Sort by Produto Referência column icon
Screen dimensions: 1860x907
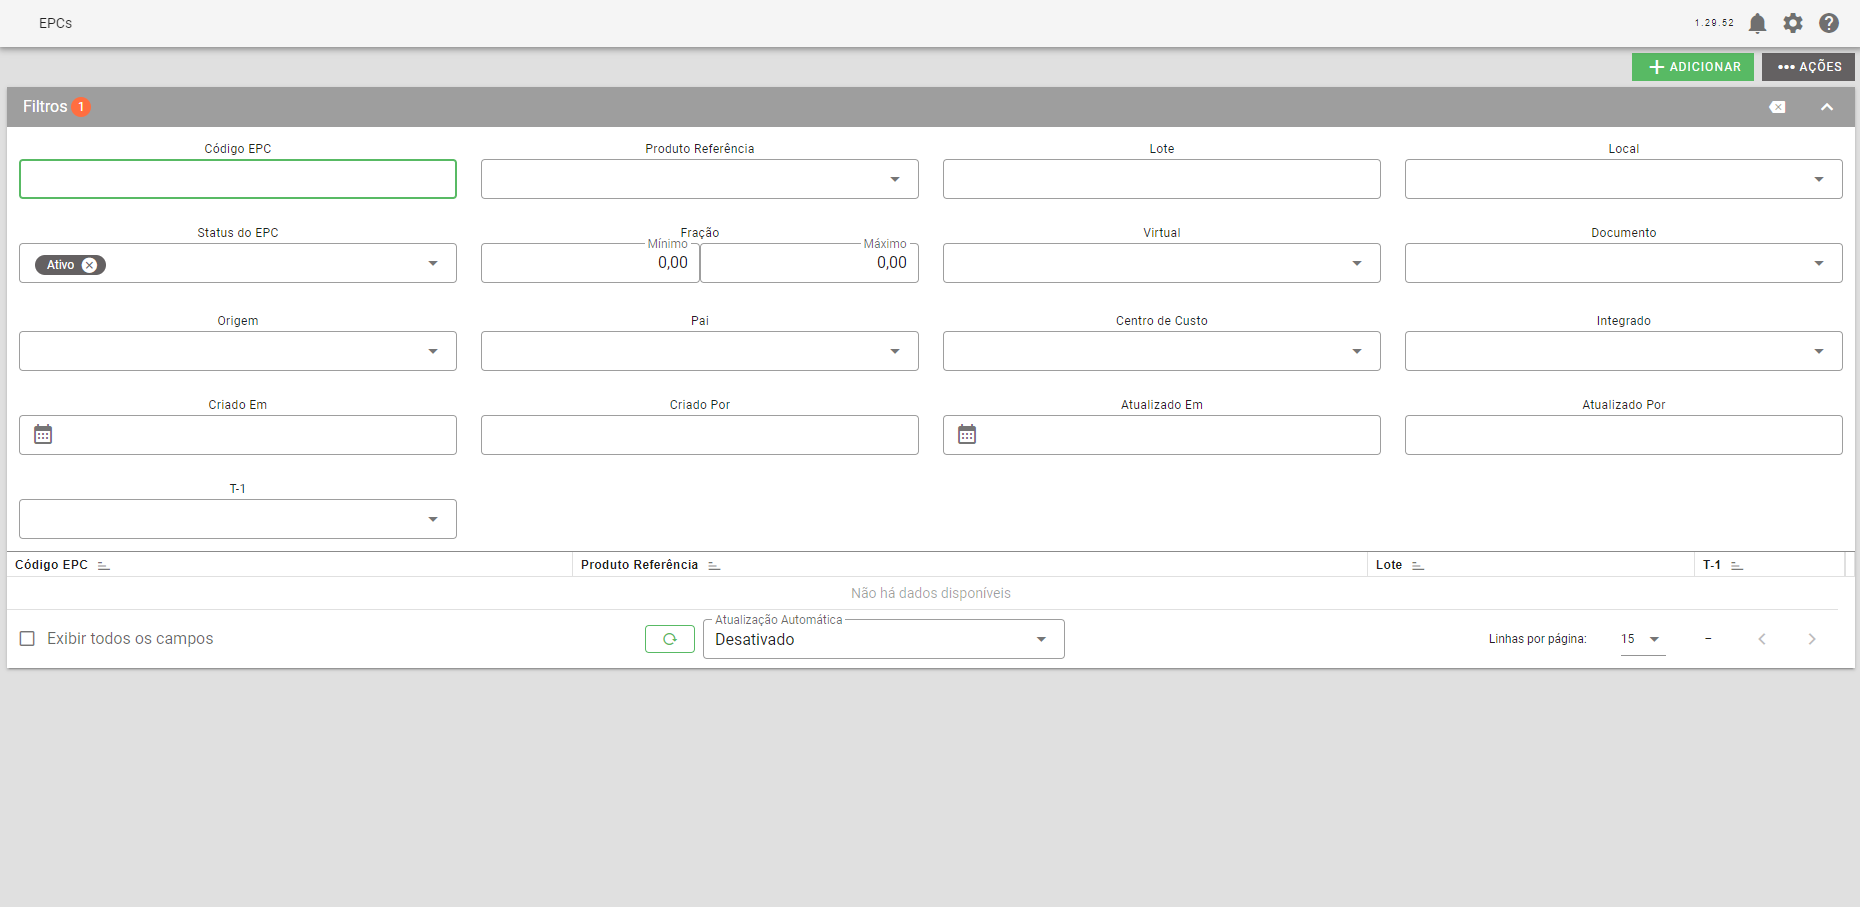coord(714,565)
